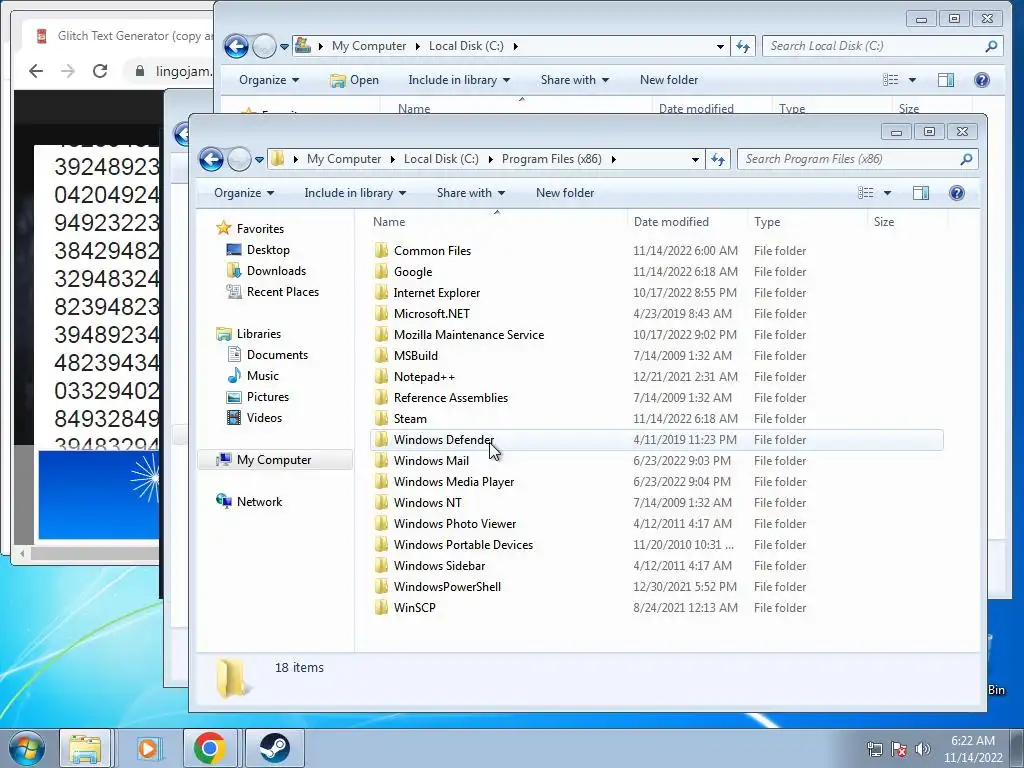Open Organize menu in Program Files window
This screenshot has height=768, width=1024.
[244, 193]
